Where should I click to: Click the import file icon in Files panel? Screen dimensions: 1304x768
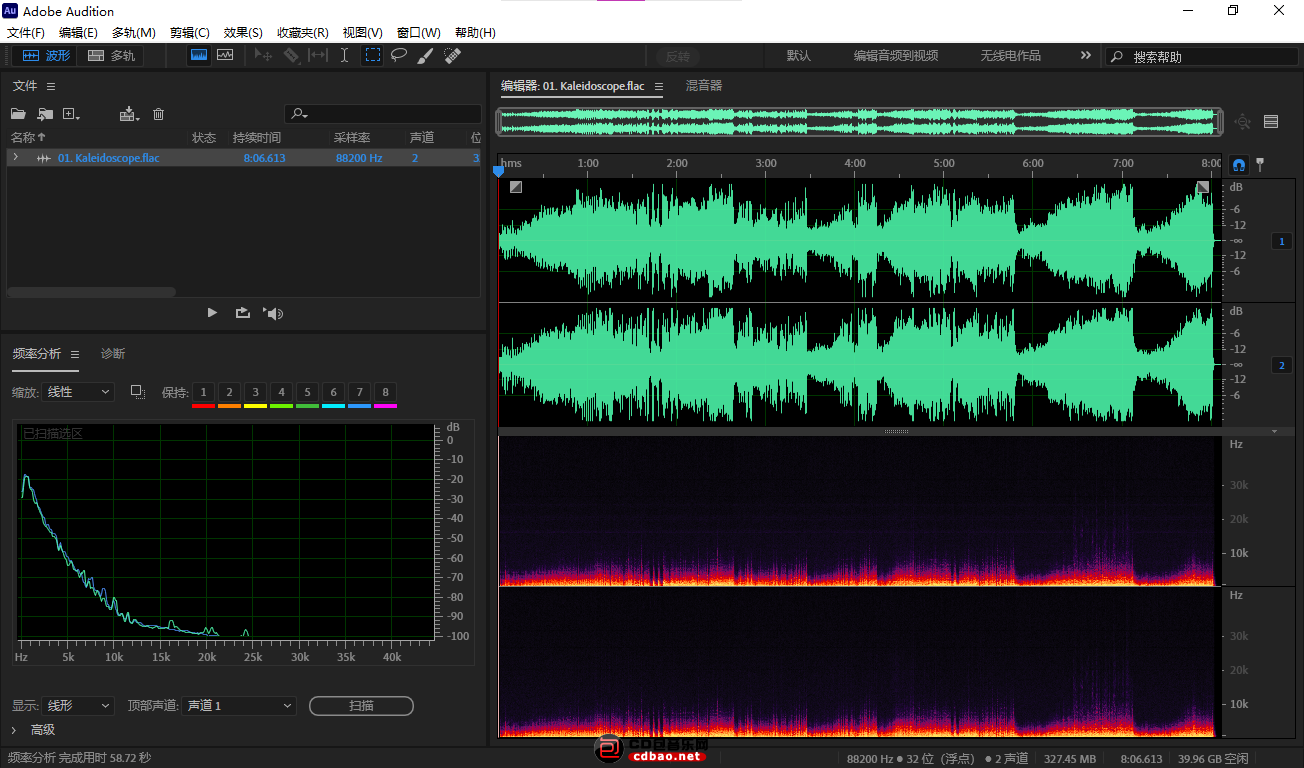point(45,114)
